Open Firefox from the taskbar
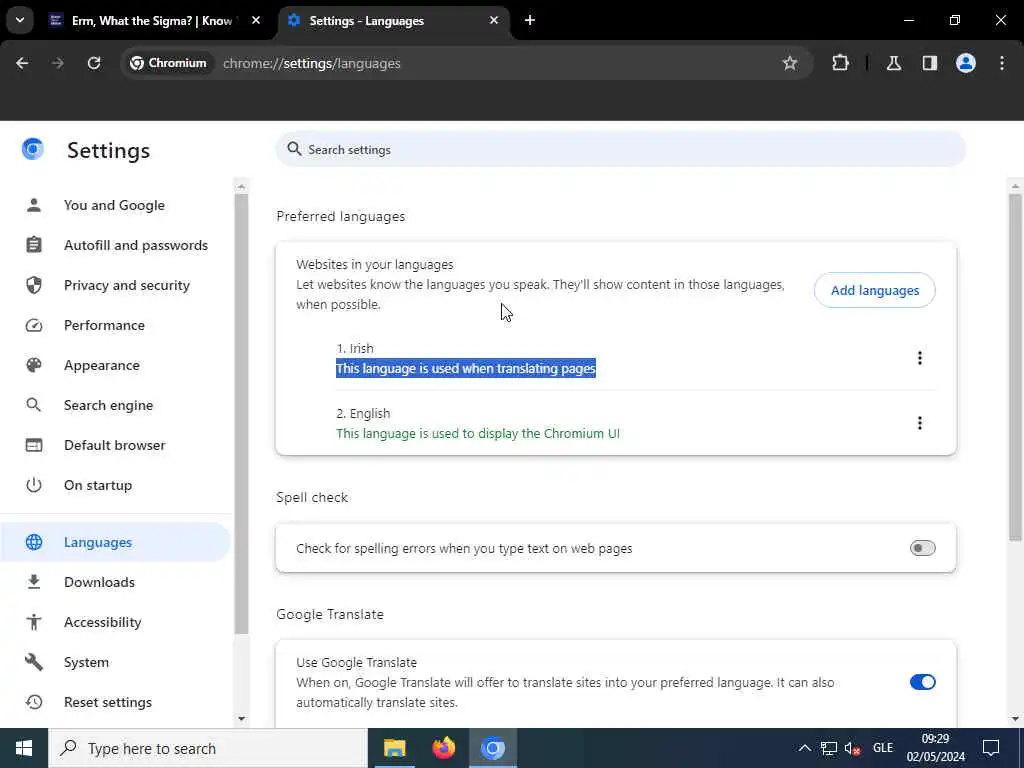The width and height of the screenshot is (1024, 768). (x=443, y=748)
